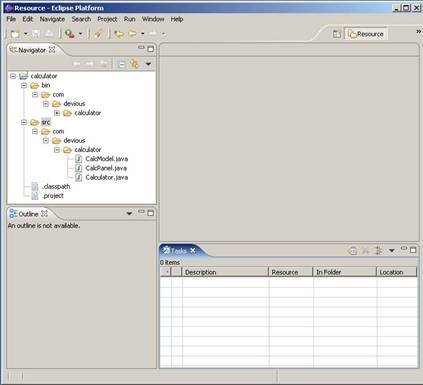Viewport: 423px width, 385px height.
Task: Click Navigator Forward arrow icon
Action: (90, 63)
